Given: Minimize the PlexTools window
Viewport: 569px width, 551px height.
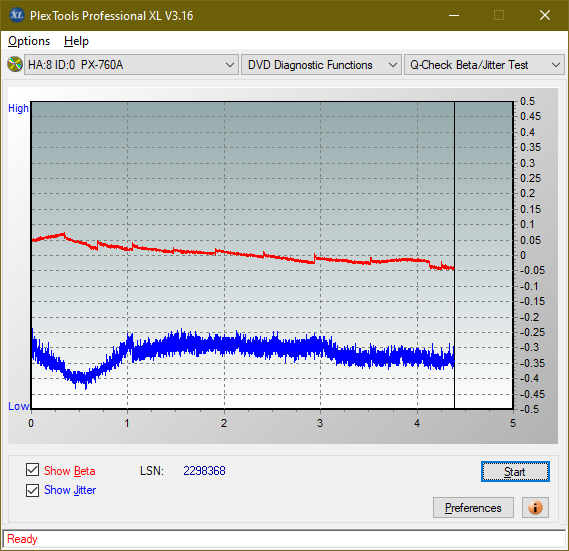Looking at the screenshot, I should tap(454, 15).
